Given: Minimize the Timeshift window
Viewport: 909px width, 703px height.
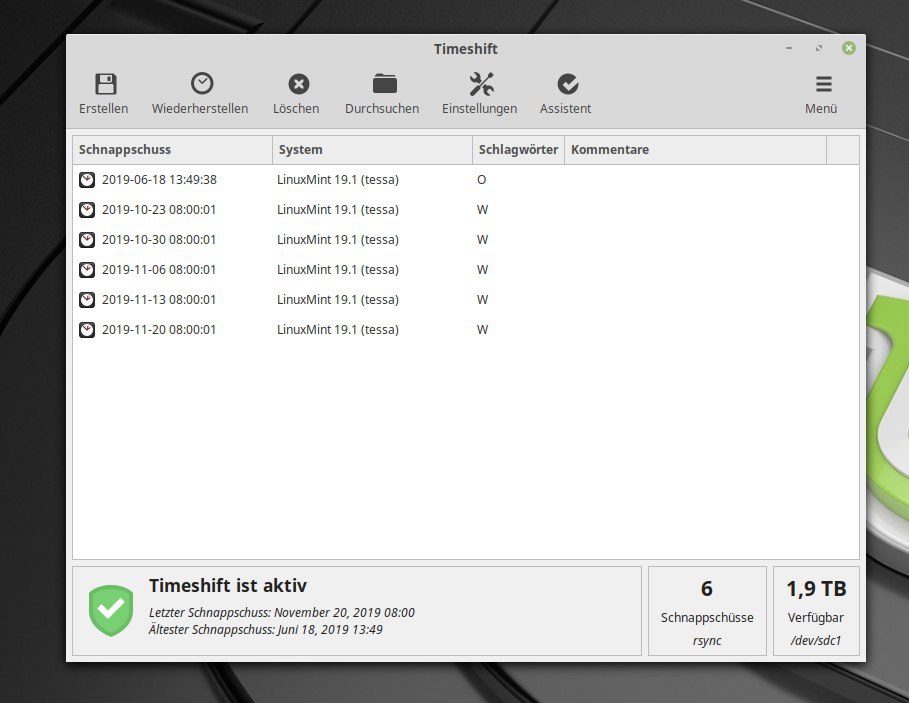Looking at the screenshot, I should (789, 48).
